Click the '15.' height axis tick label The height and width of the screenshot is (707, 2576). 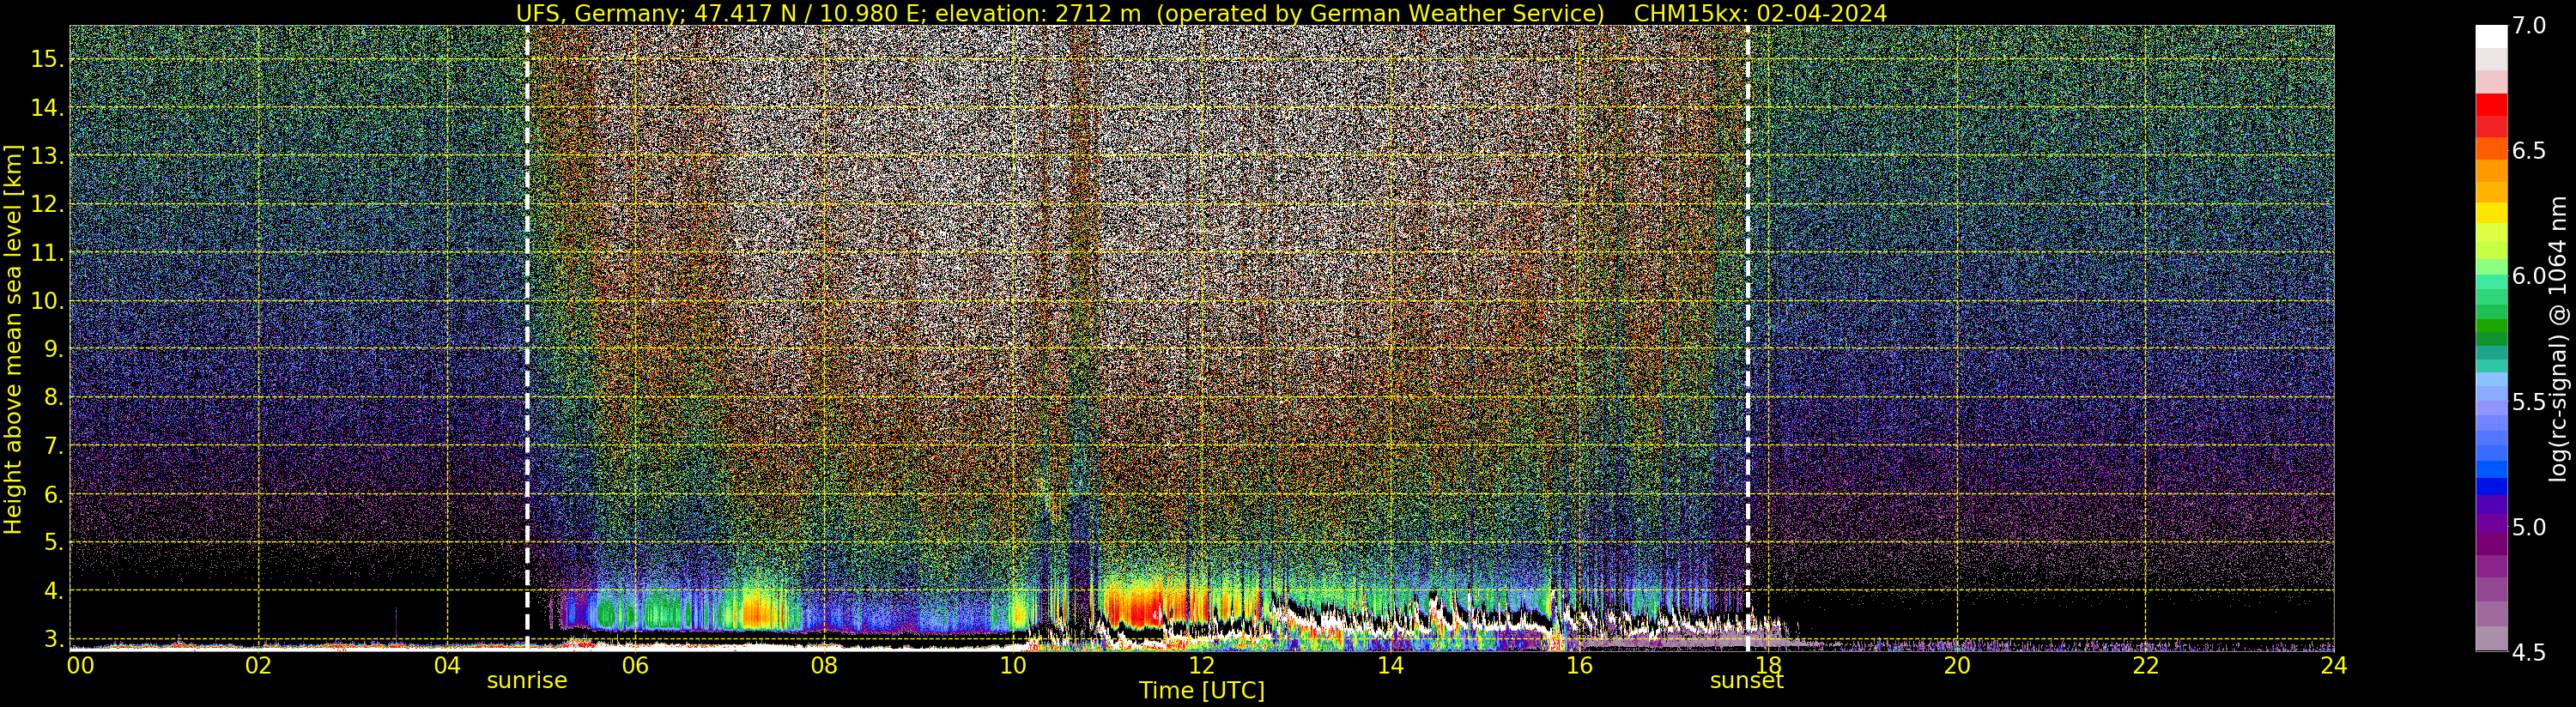(47, 60)
